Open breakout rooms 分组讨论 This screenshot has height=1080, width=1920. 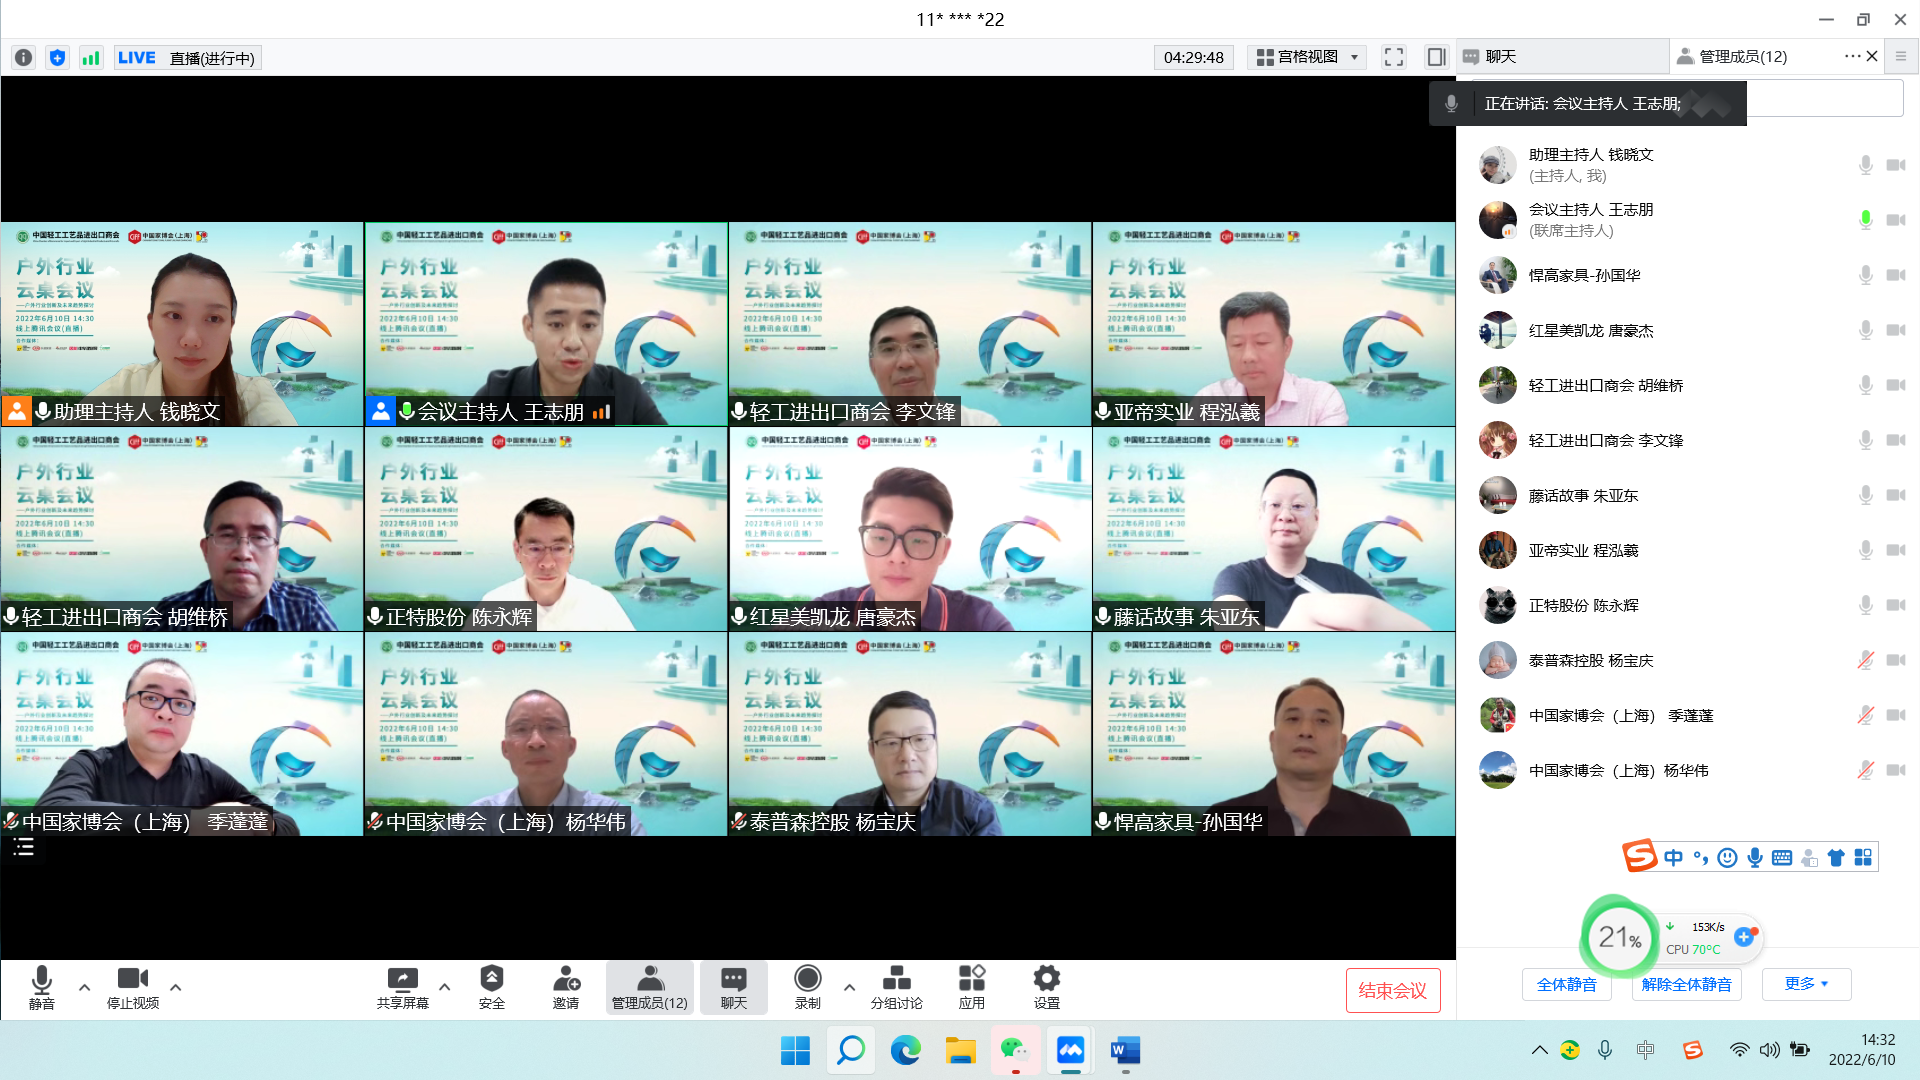(x=897, y=986)
